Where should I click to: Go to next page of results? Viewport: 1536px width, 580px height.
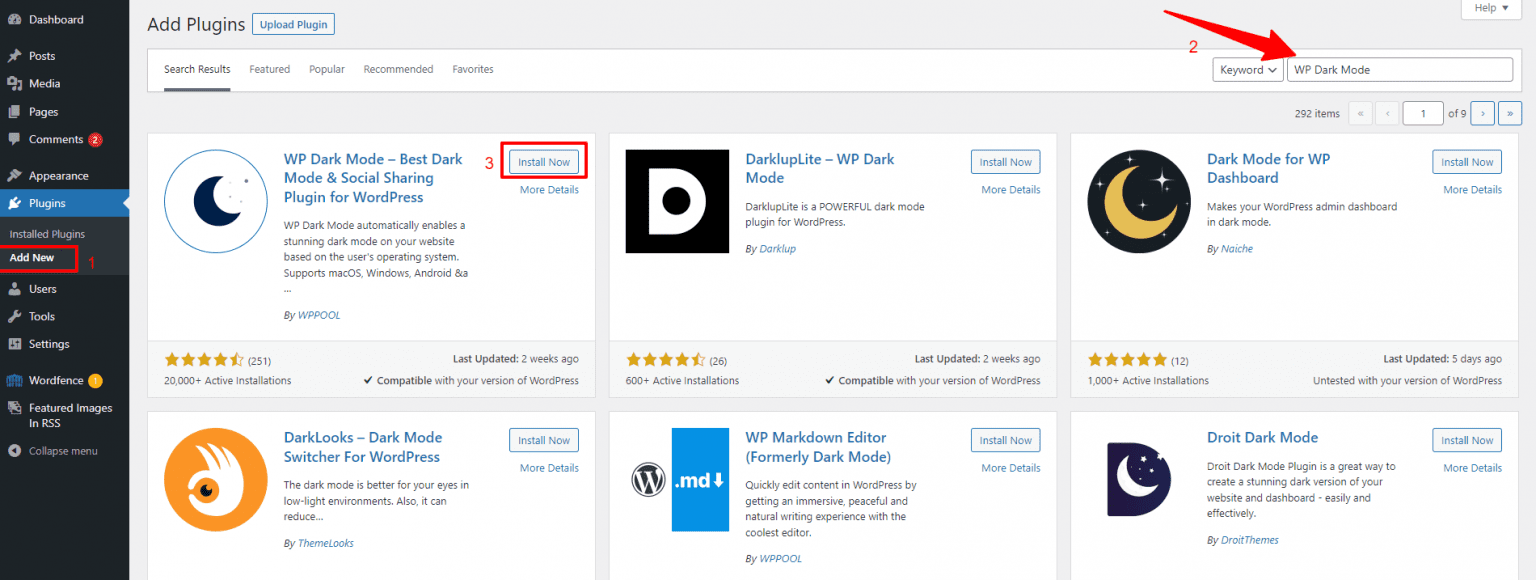(1484, 113)
